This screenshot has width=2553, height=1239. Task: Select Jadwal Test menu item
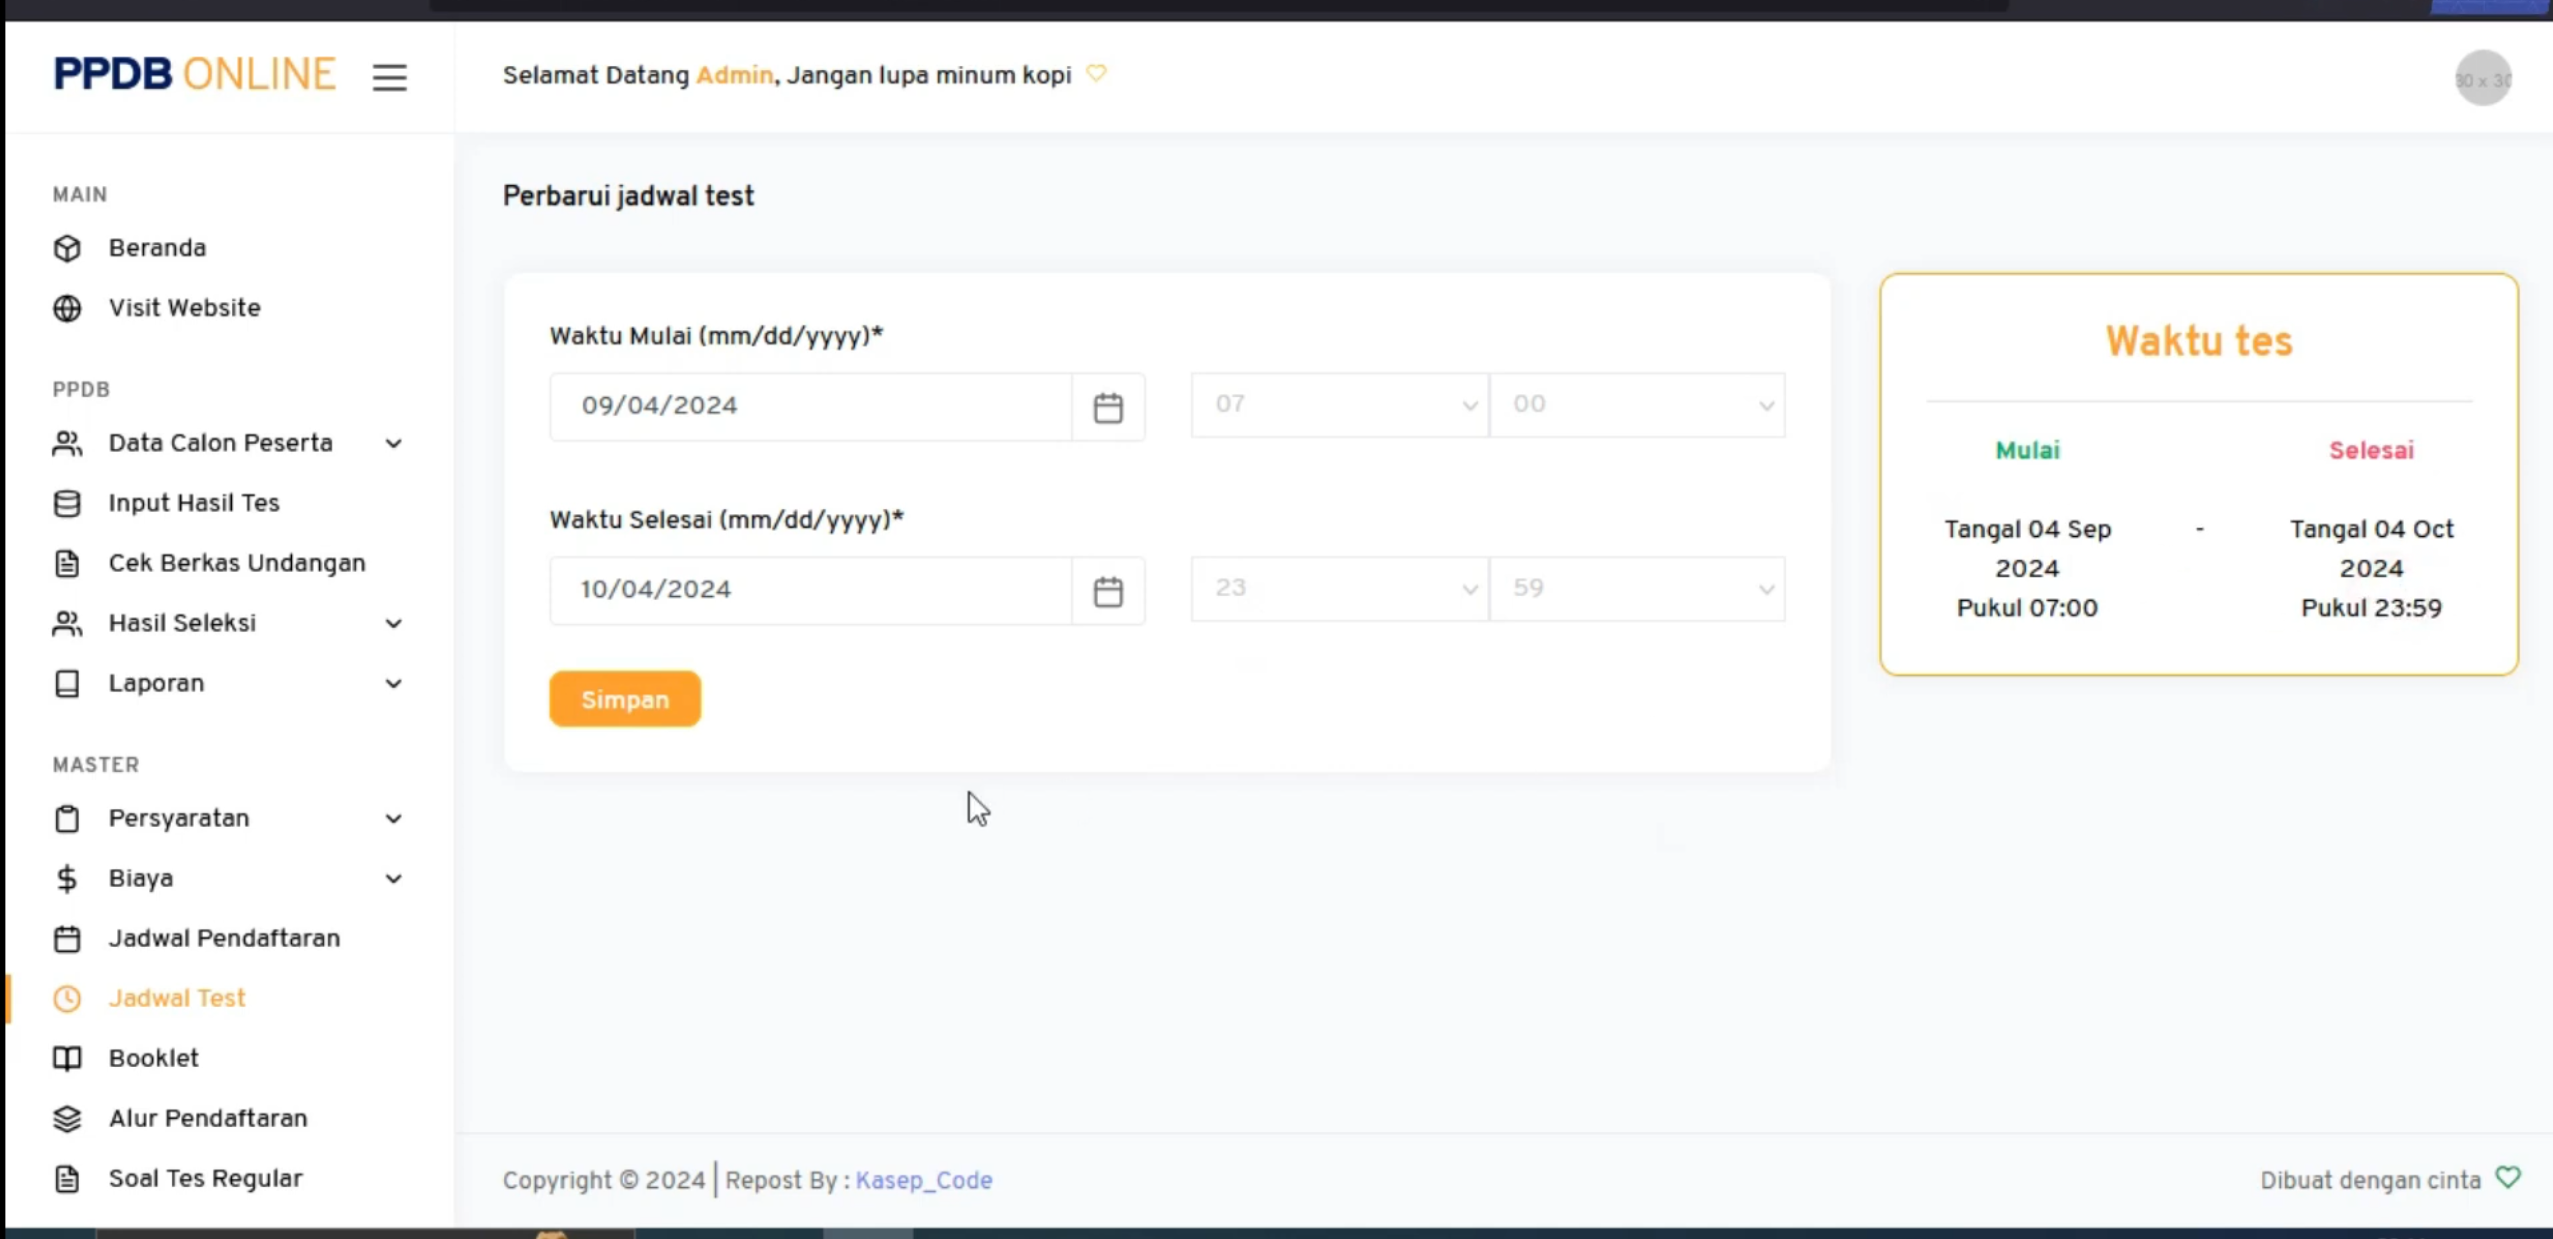pyautogui.click(x=177, y=998)
